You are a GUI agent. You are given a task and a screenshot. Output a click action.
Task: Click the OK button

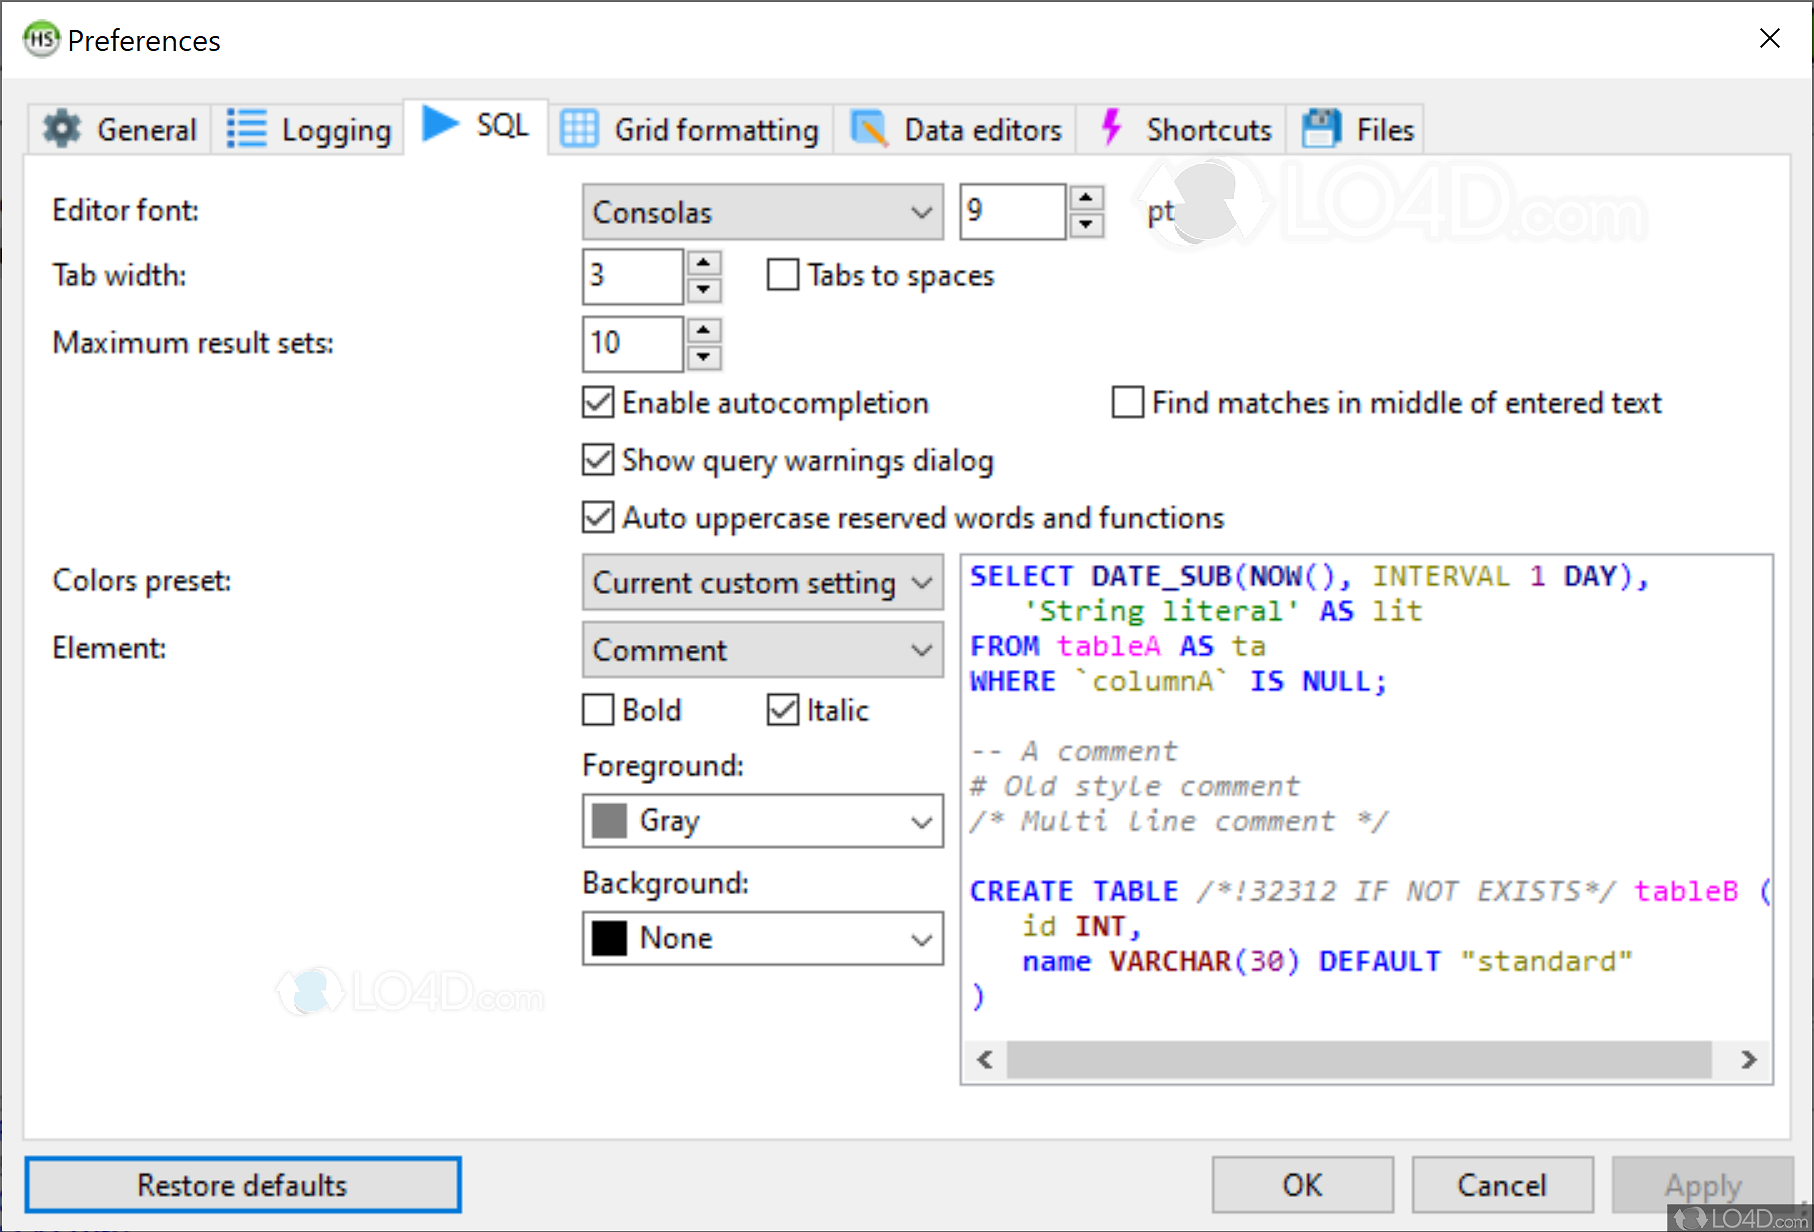pyautogui.click(x=1302, y=1185)
